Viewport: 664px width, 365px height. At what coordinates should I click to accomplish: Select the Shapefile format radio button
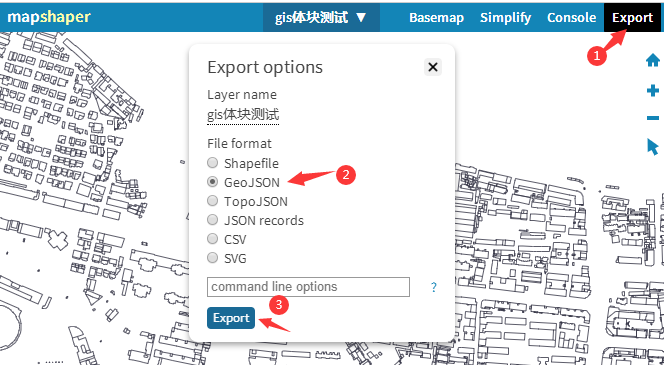coord(212,163)
